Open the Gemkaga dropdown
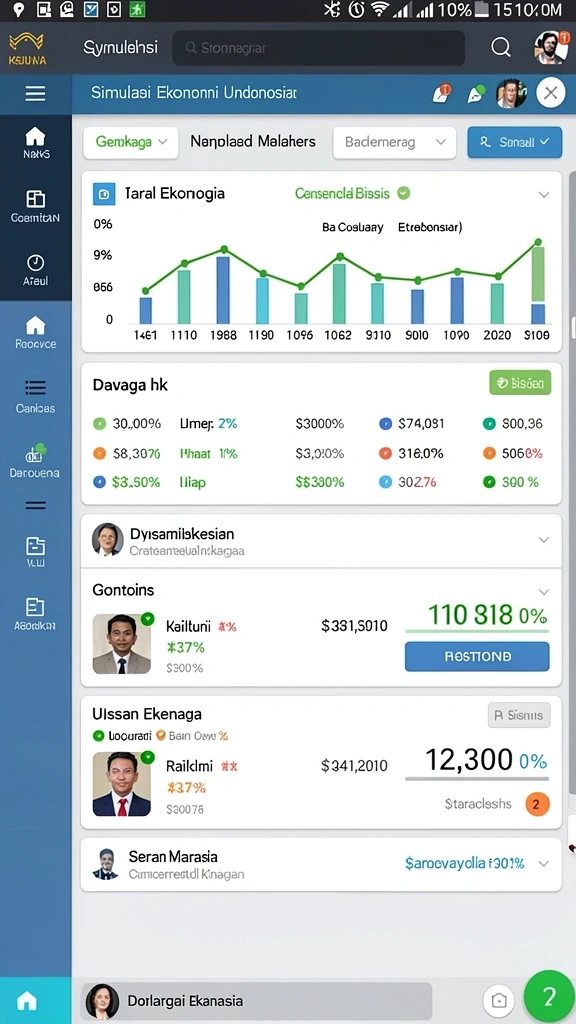The image size is (576, 1024). point(131,142)
